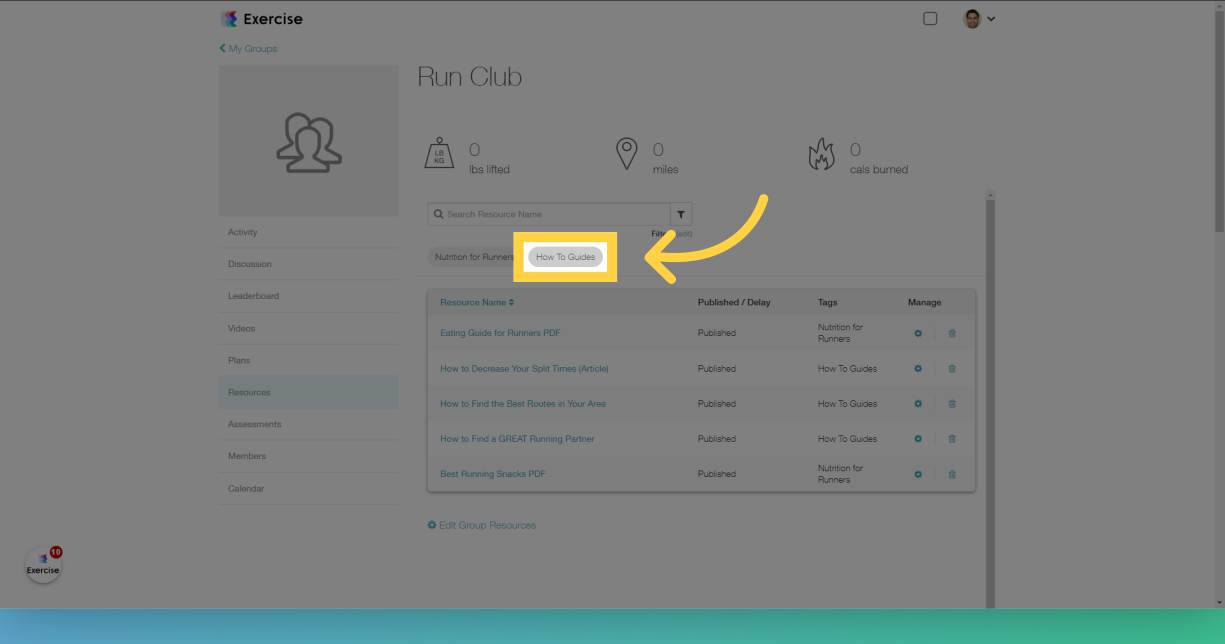Click the square icon beside profile avatar

coord(930,18)
